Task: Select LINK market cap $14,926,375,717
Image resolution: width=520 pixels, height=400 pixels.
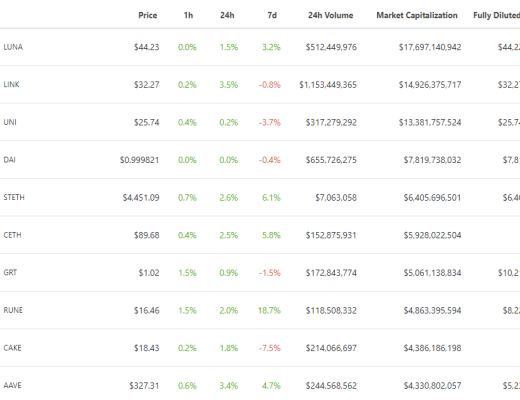Action: 430,85
